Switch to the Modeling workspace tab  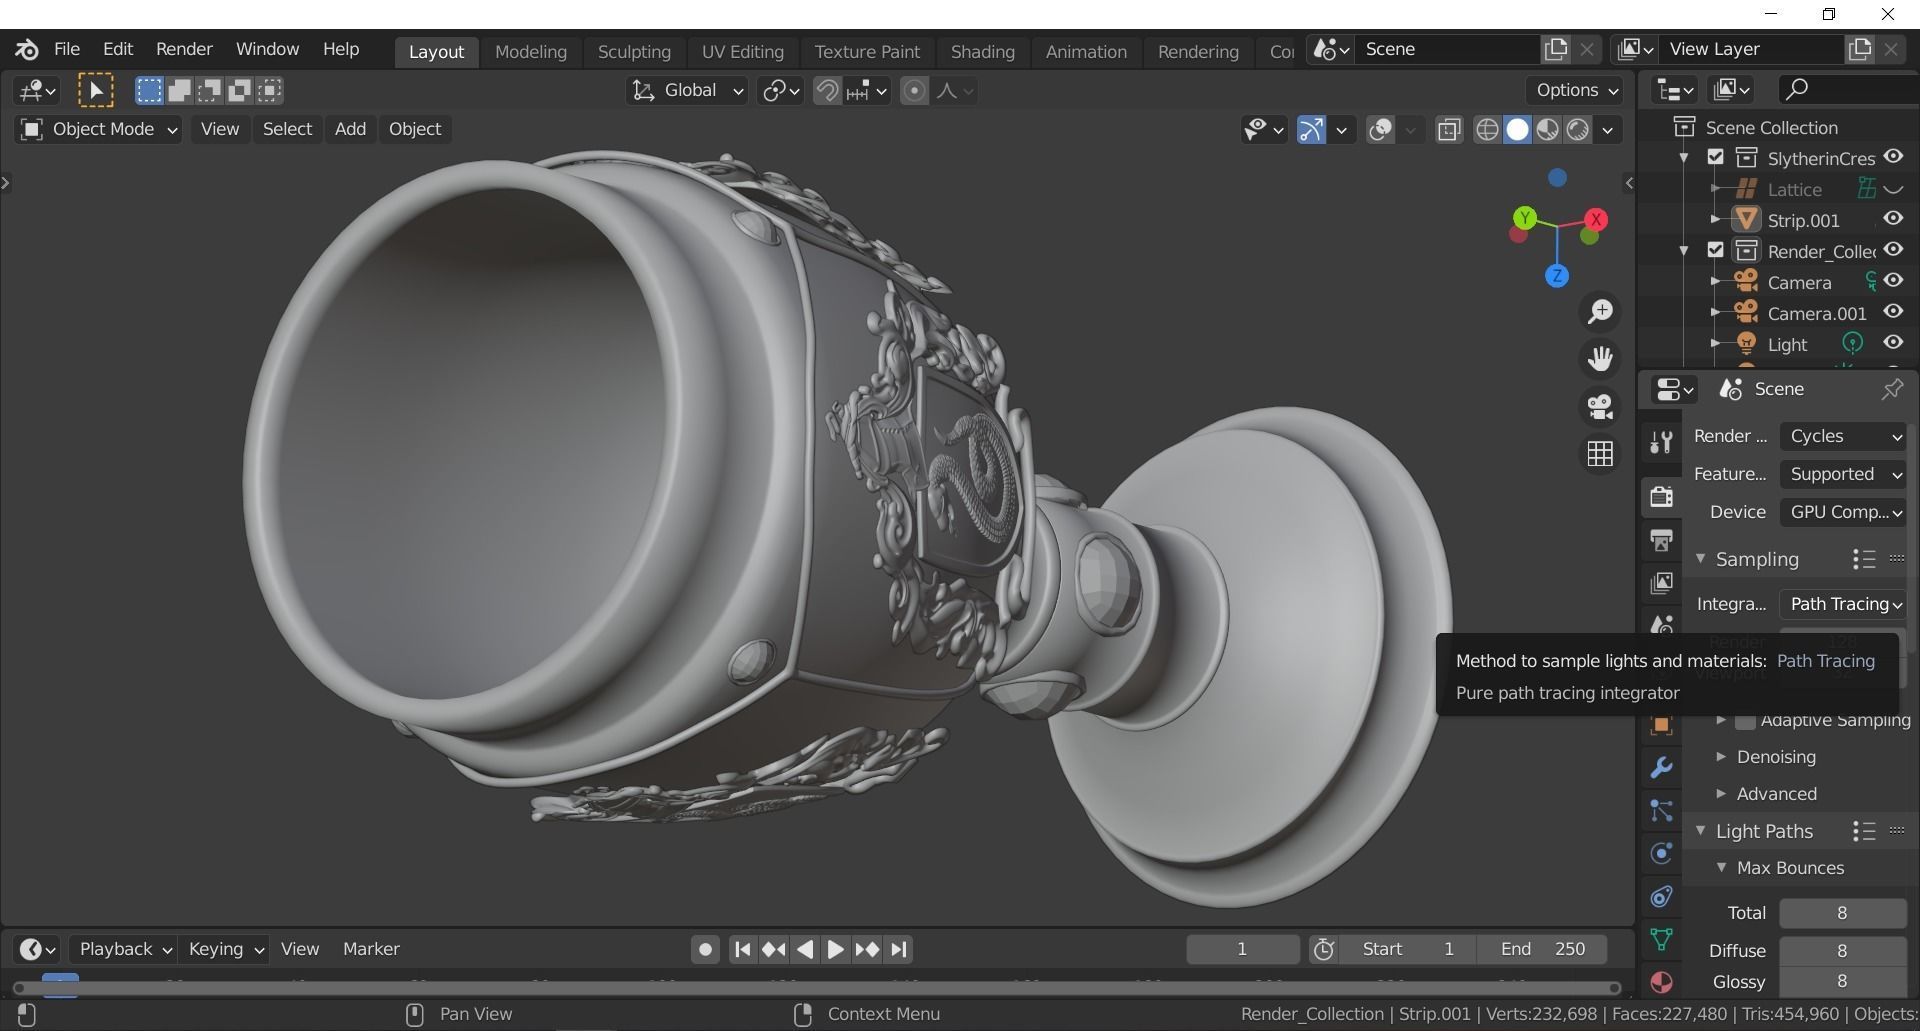tap(530, 51)
